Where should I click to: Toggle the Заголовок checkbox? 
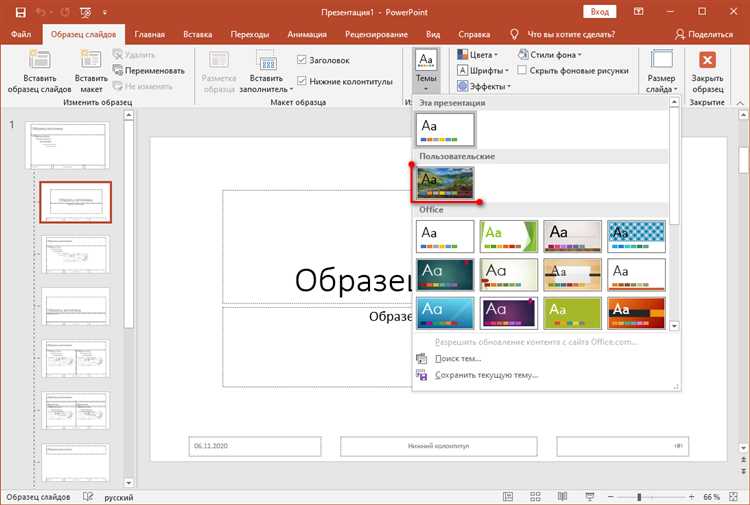pyautogui.click(x=302, y=59)
